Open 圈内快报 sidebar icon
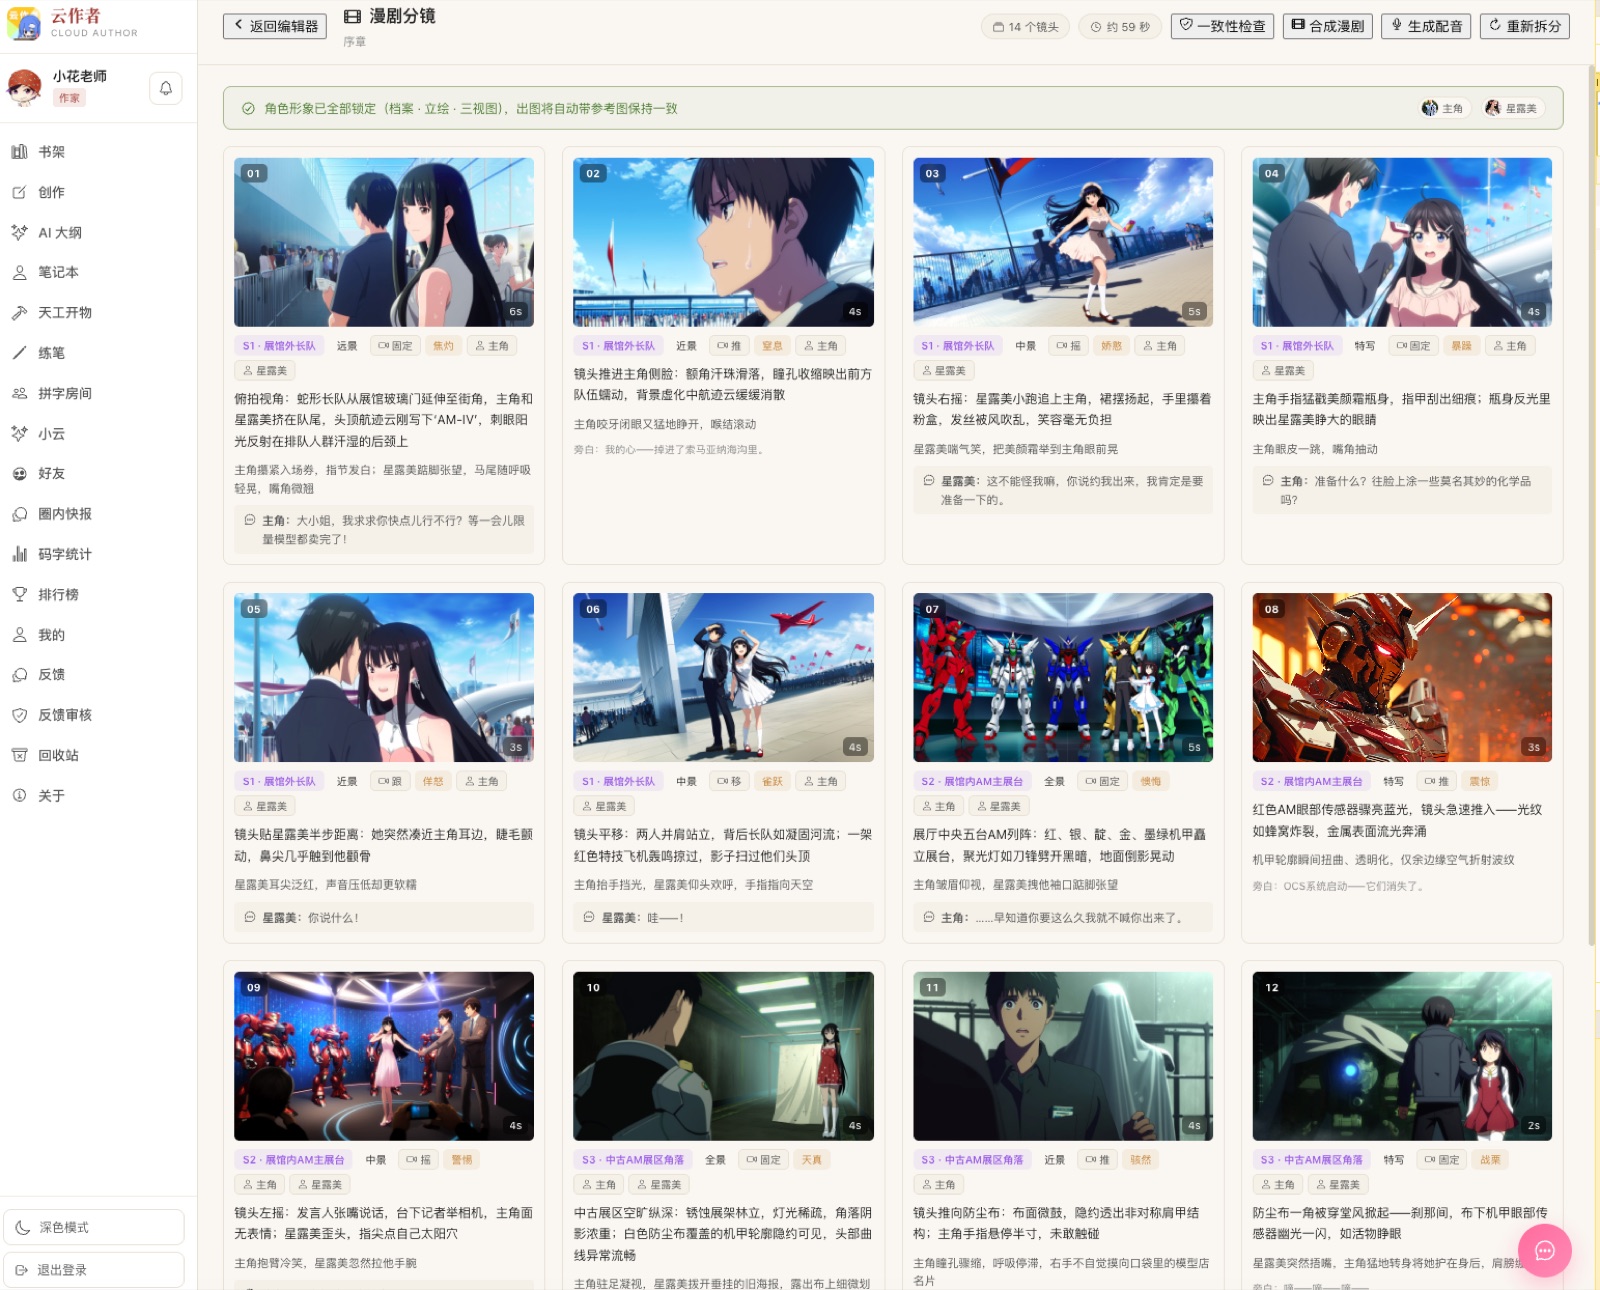The image size is (1600, 1290). click(19, 514)
